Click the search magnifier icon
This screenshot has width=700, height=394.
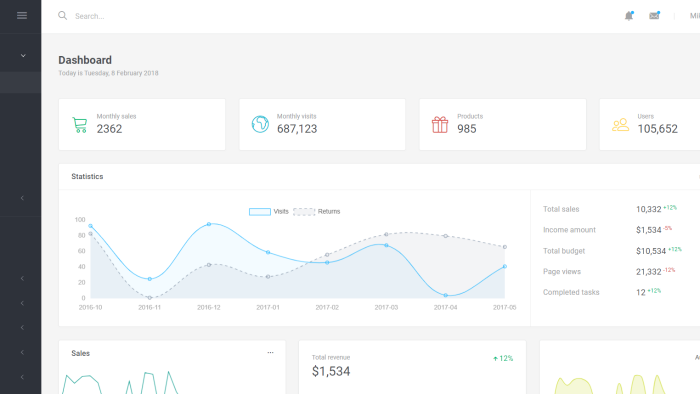[62, 16]
